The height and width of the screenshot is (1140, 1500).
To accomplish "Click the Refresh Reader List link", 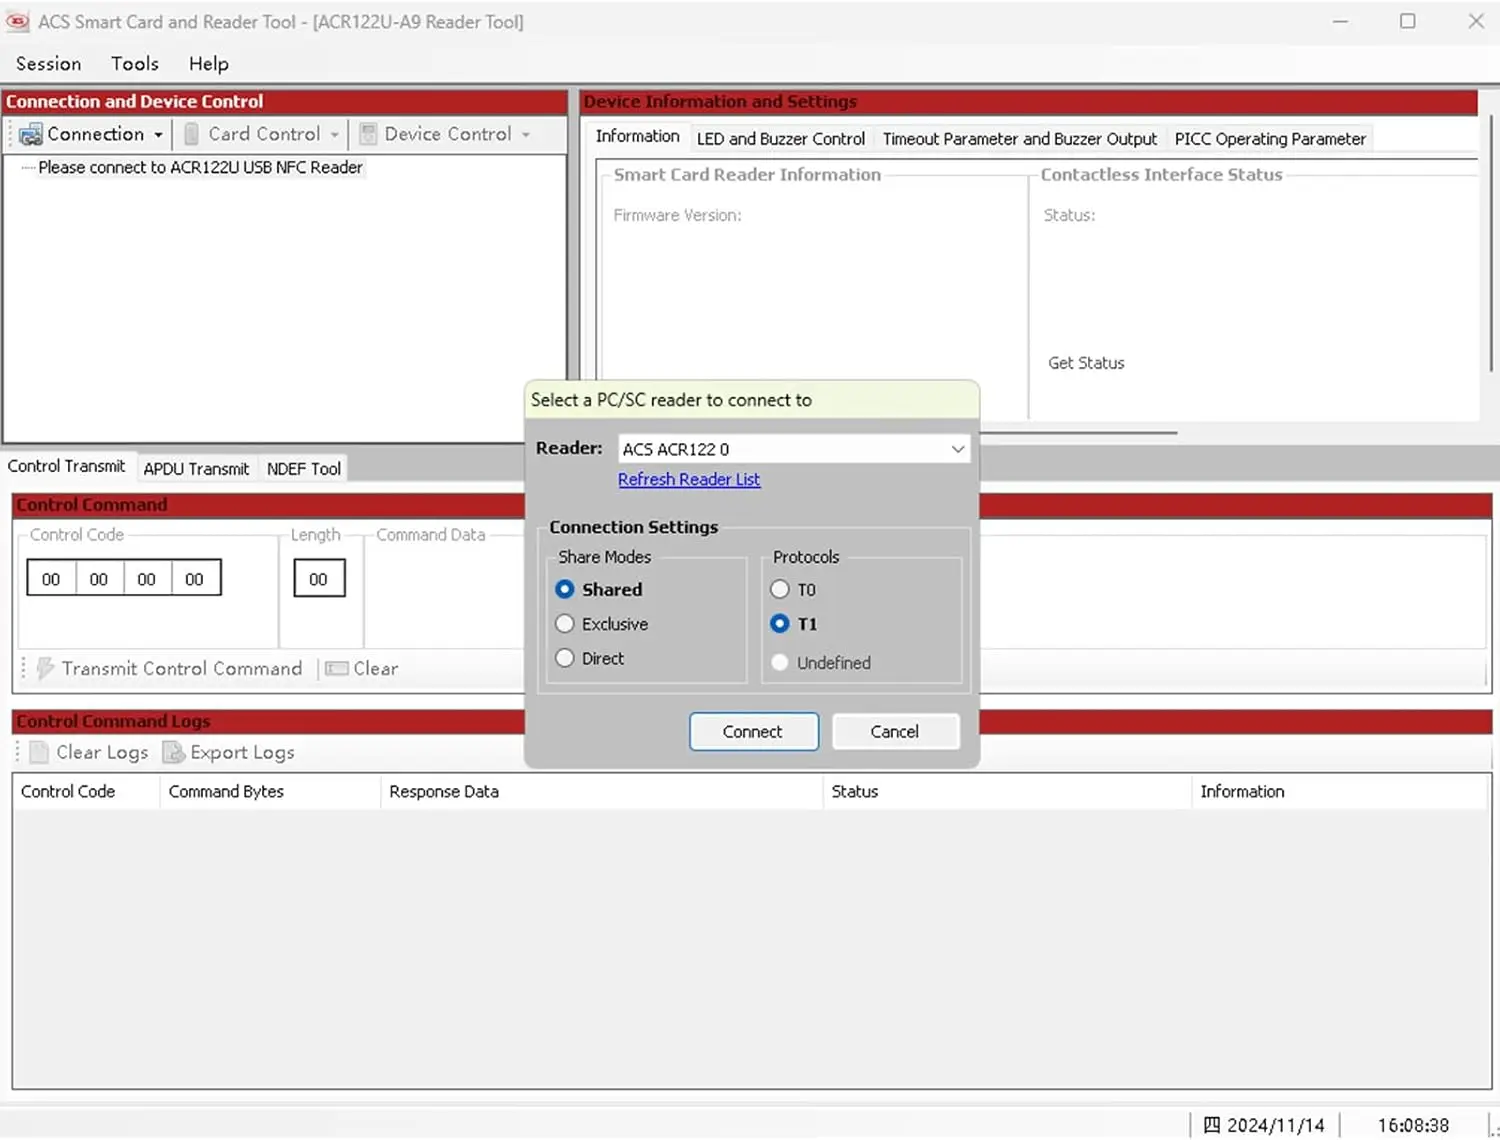I will (689, 479).
